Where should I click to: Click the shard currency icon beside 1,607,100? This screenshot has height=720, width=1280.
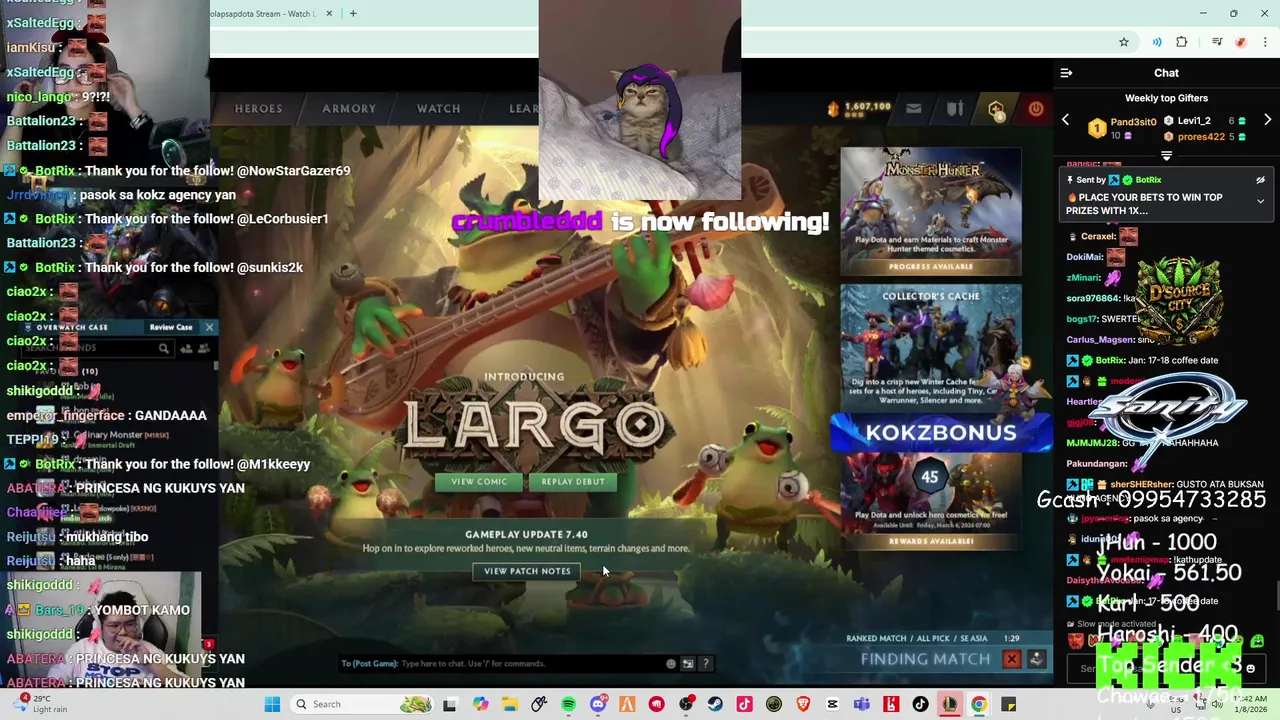tap(833, 108)
